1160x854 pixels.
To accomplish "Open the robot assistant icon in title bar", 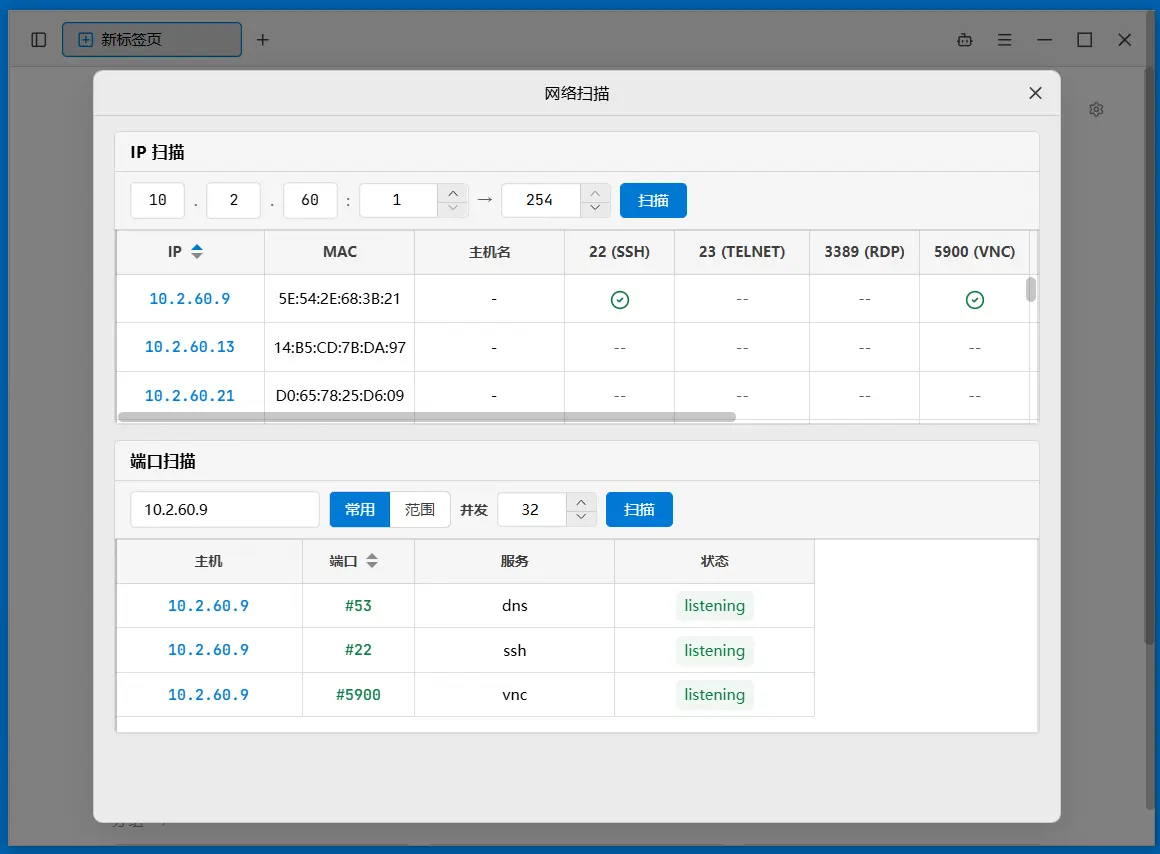I will coord(965,40).
